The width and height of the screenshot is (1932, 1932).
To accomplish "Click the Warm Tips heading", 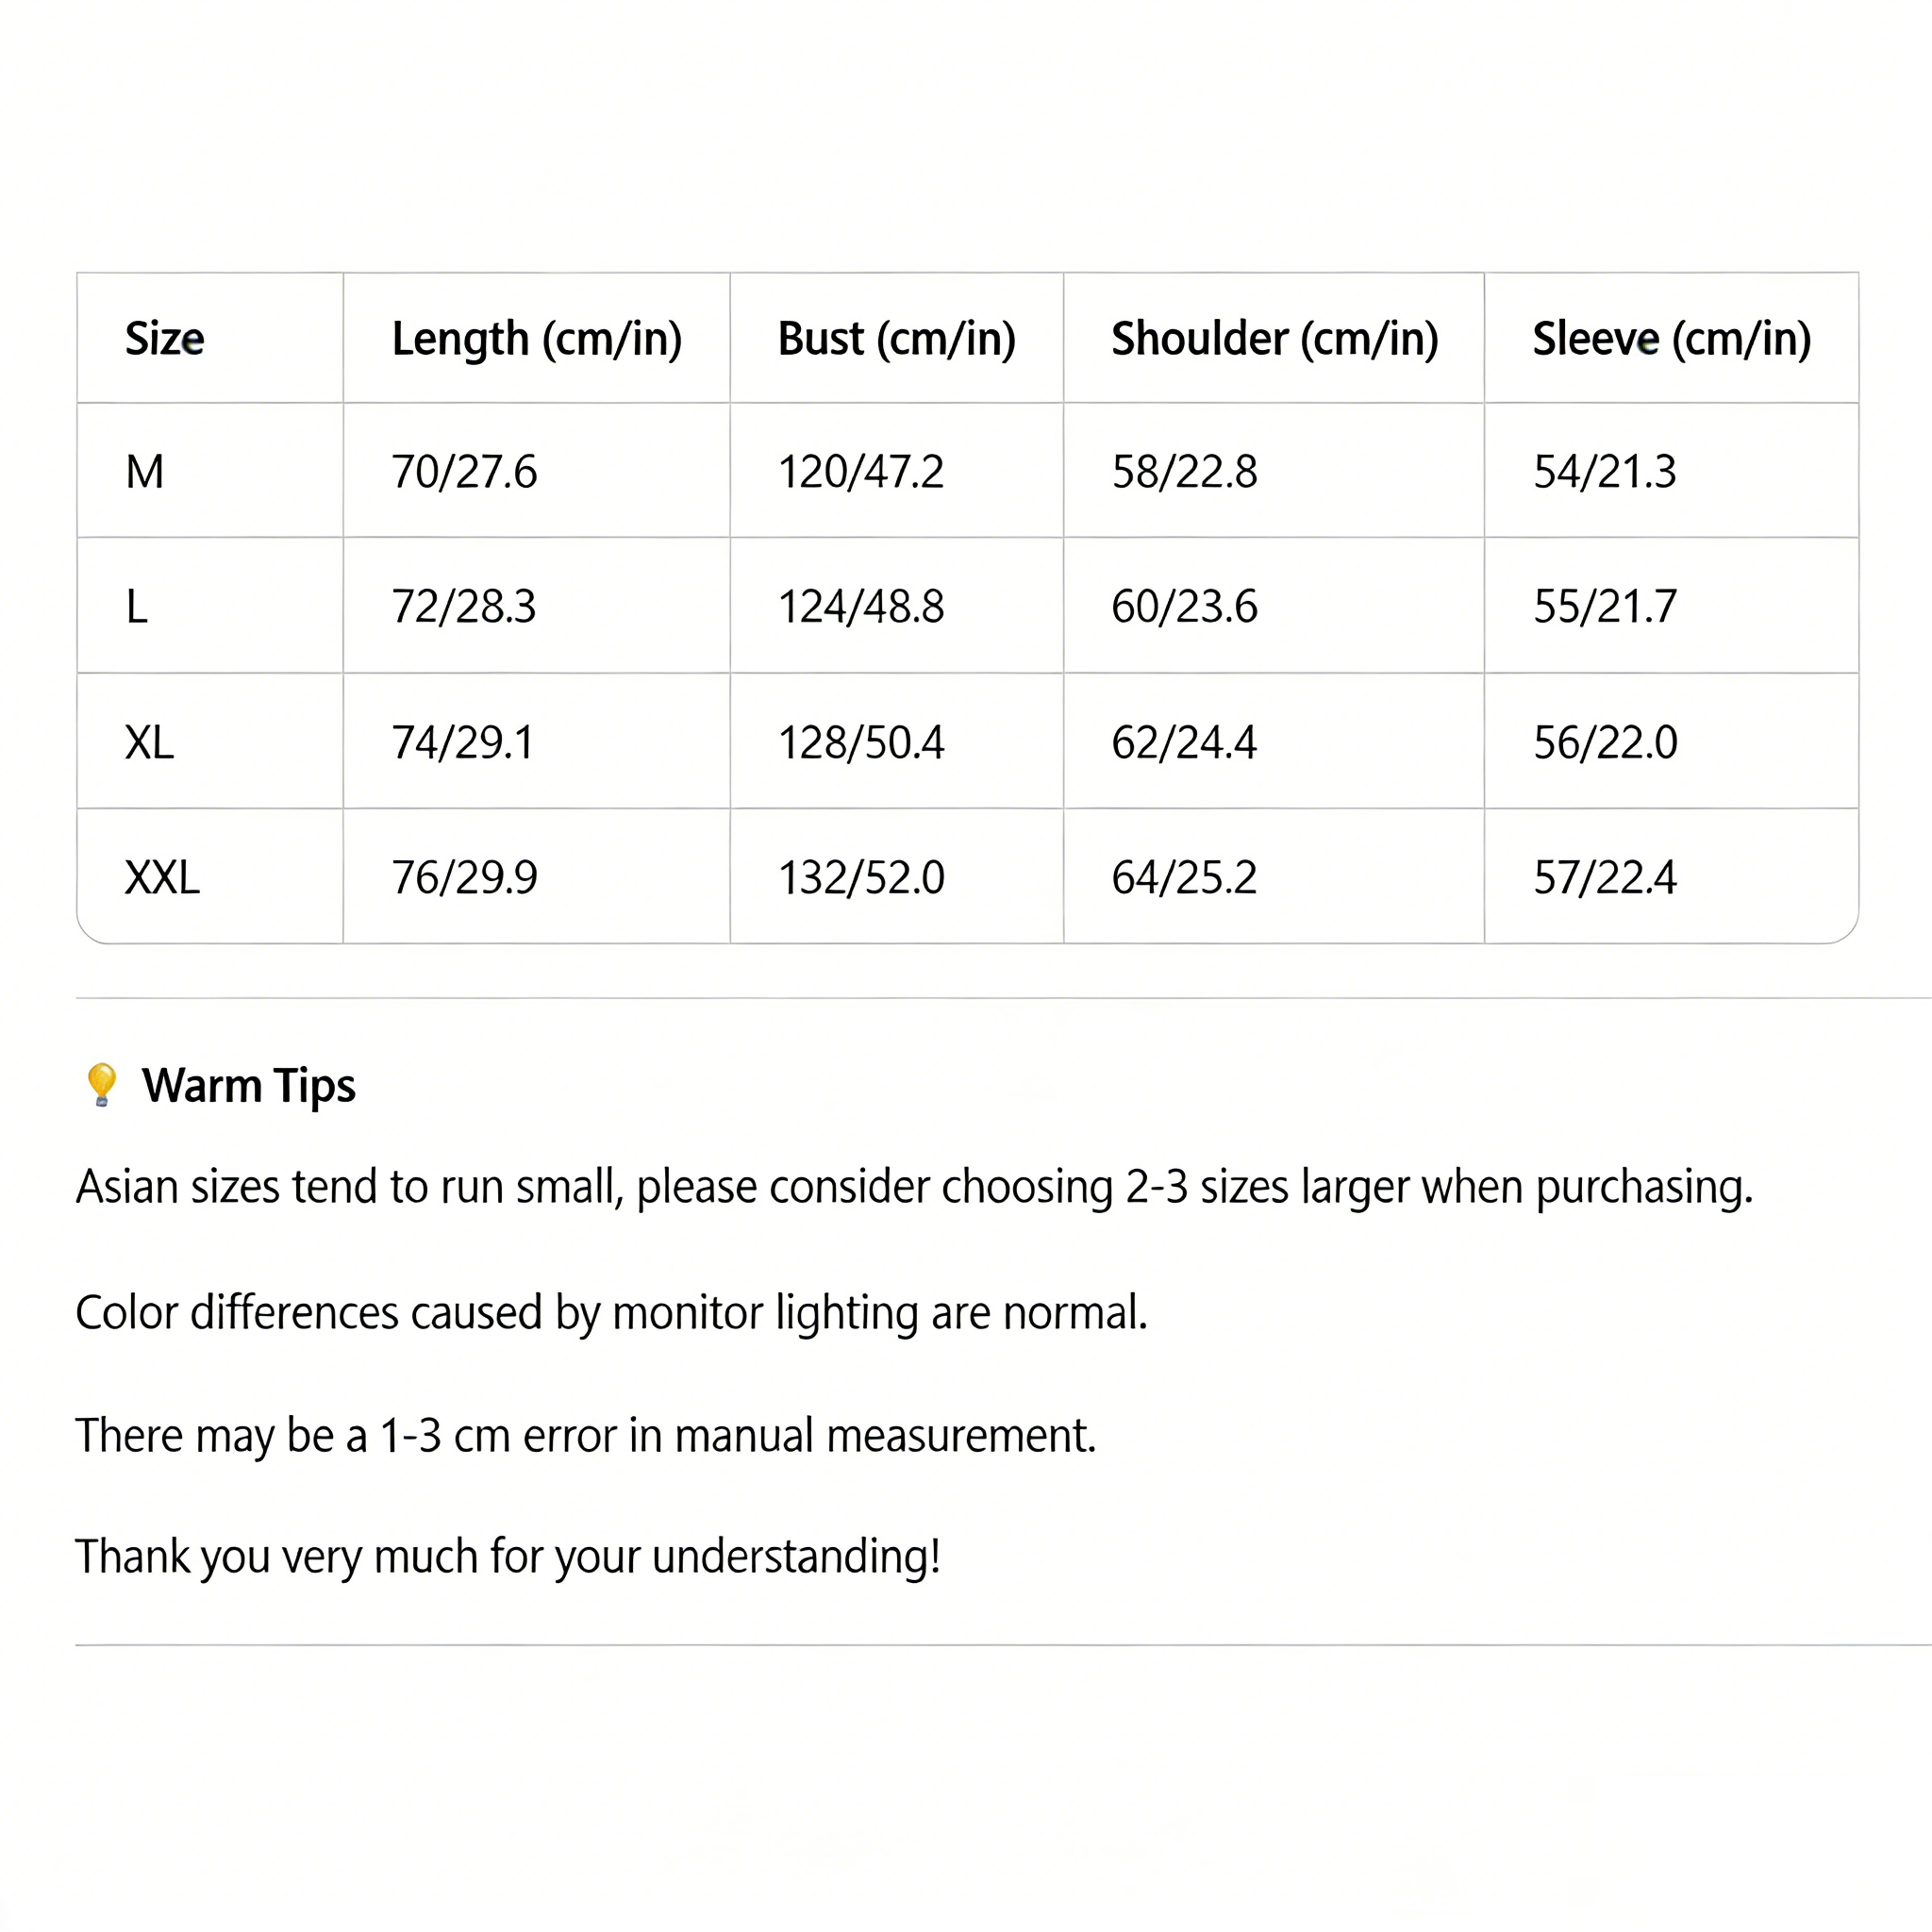I will click(x=248, y=1086).
